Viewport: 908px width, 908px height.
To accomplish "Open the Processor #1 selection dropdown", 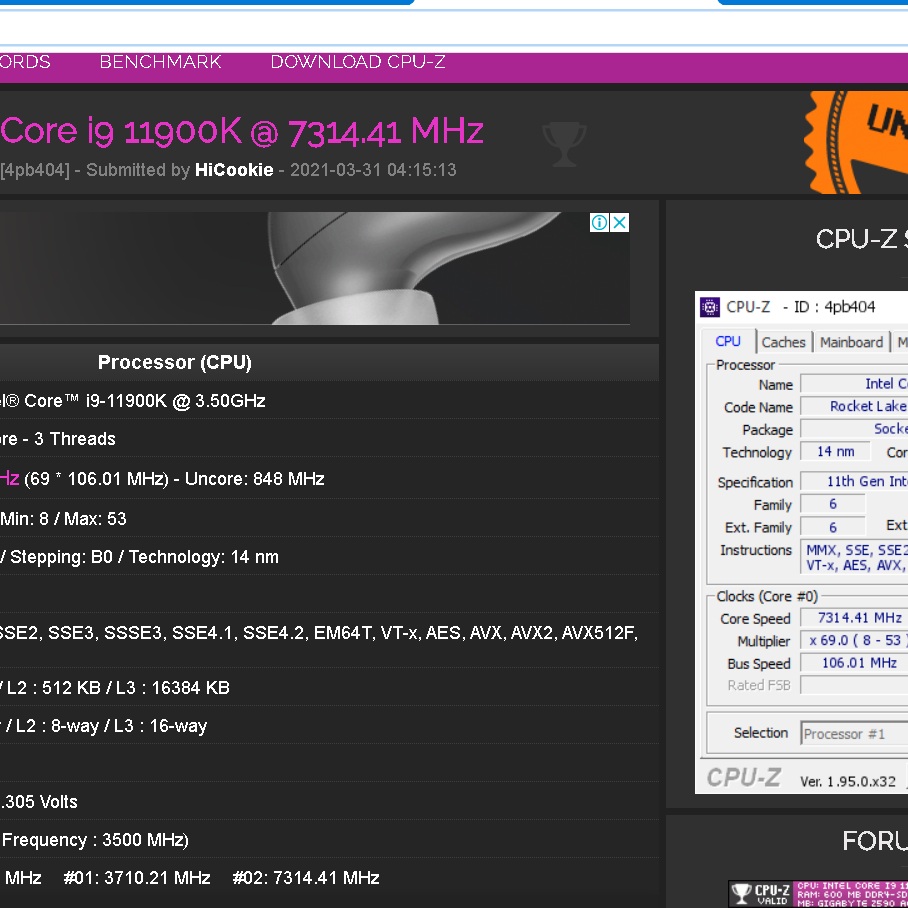I will 854,734.
